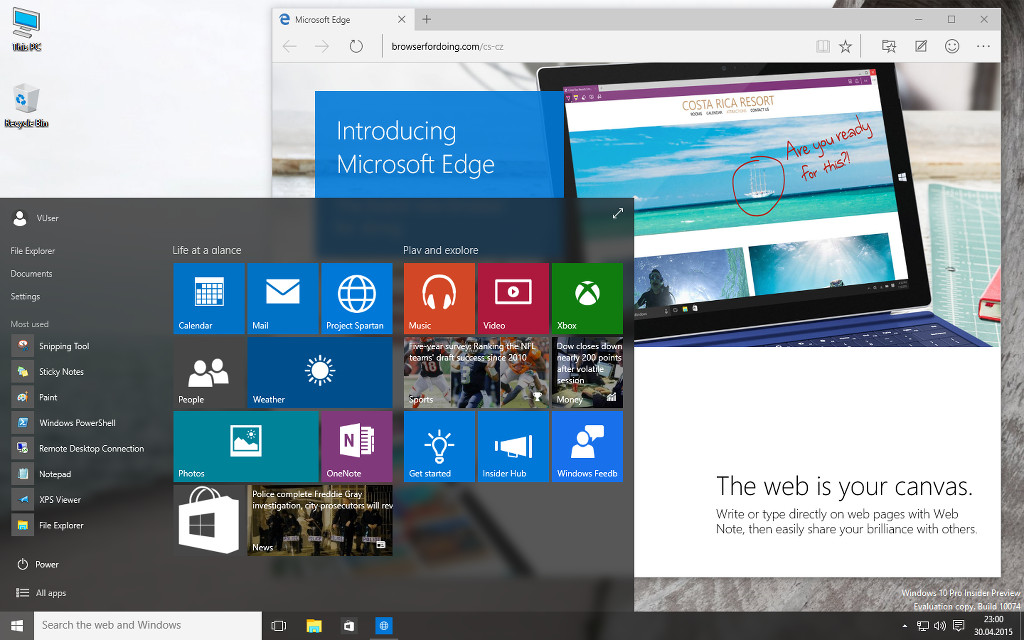The height and width of the screenshot is (640, 1024).
Task: Show hidden system tray icons
Action: [x=904, y=626]
